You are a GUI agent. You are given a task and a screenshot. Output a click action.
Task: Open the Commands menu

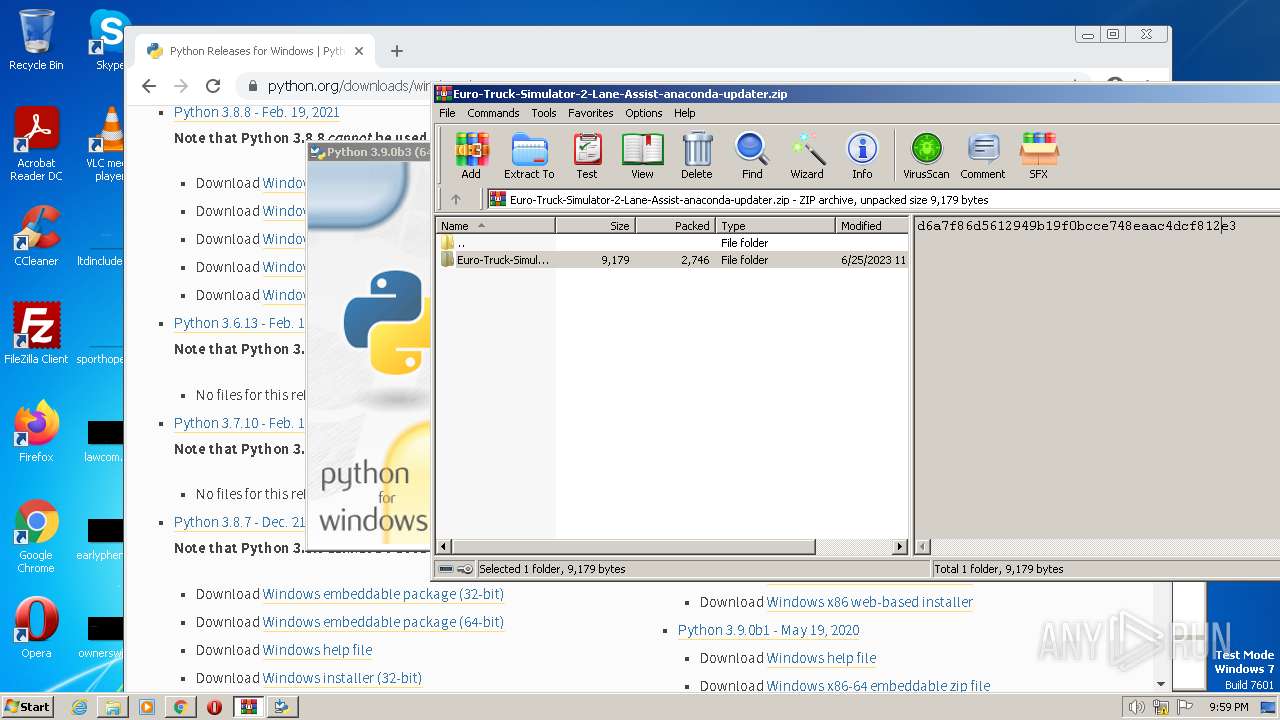point(493,113)
